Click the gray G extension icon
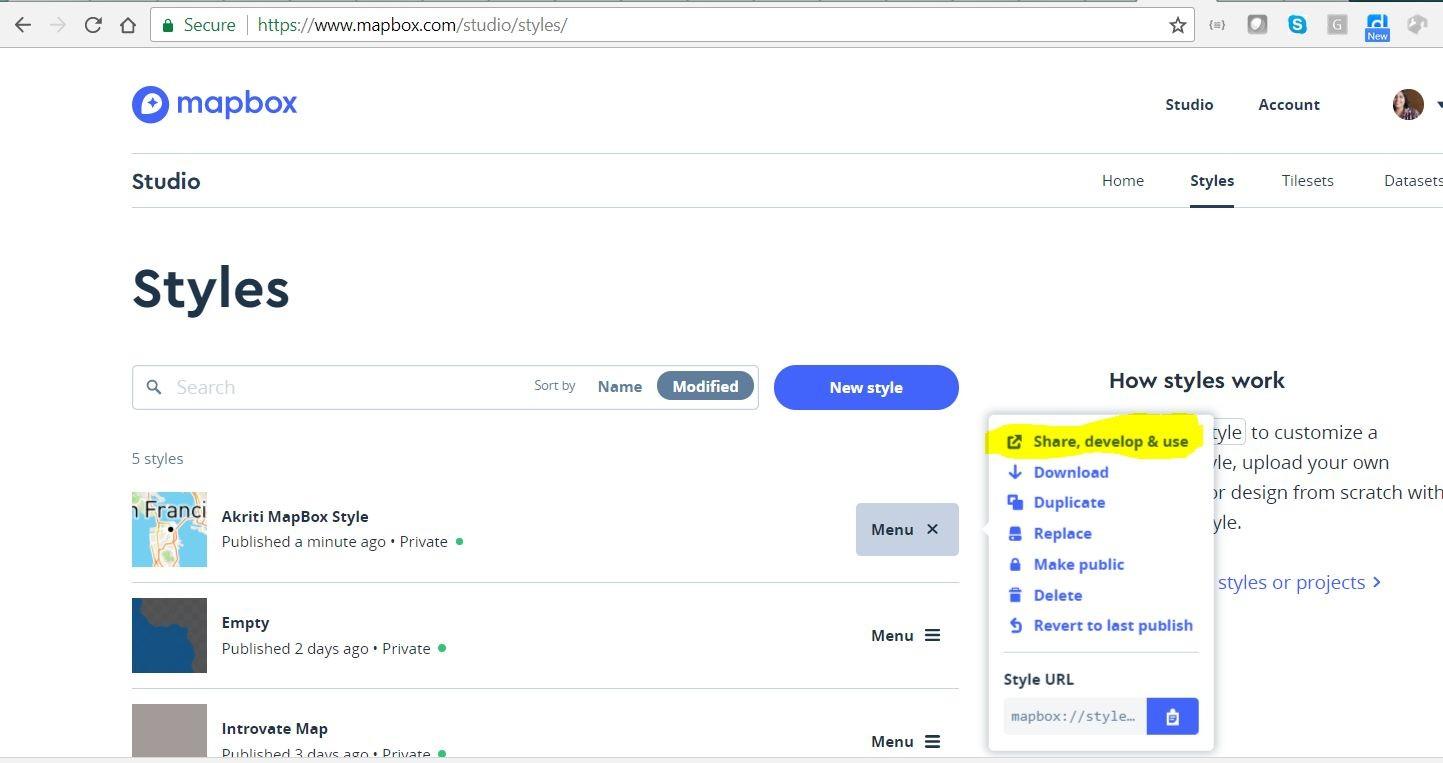The image size is (1443, 763). click(x=1337, y=25)
